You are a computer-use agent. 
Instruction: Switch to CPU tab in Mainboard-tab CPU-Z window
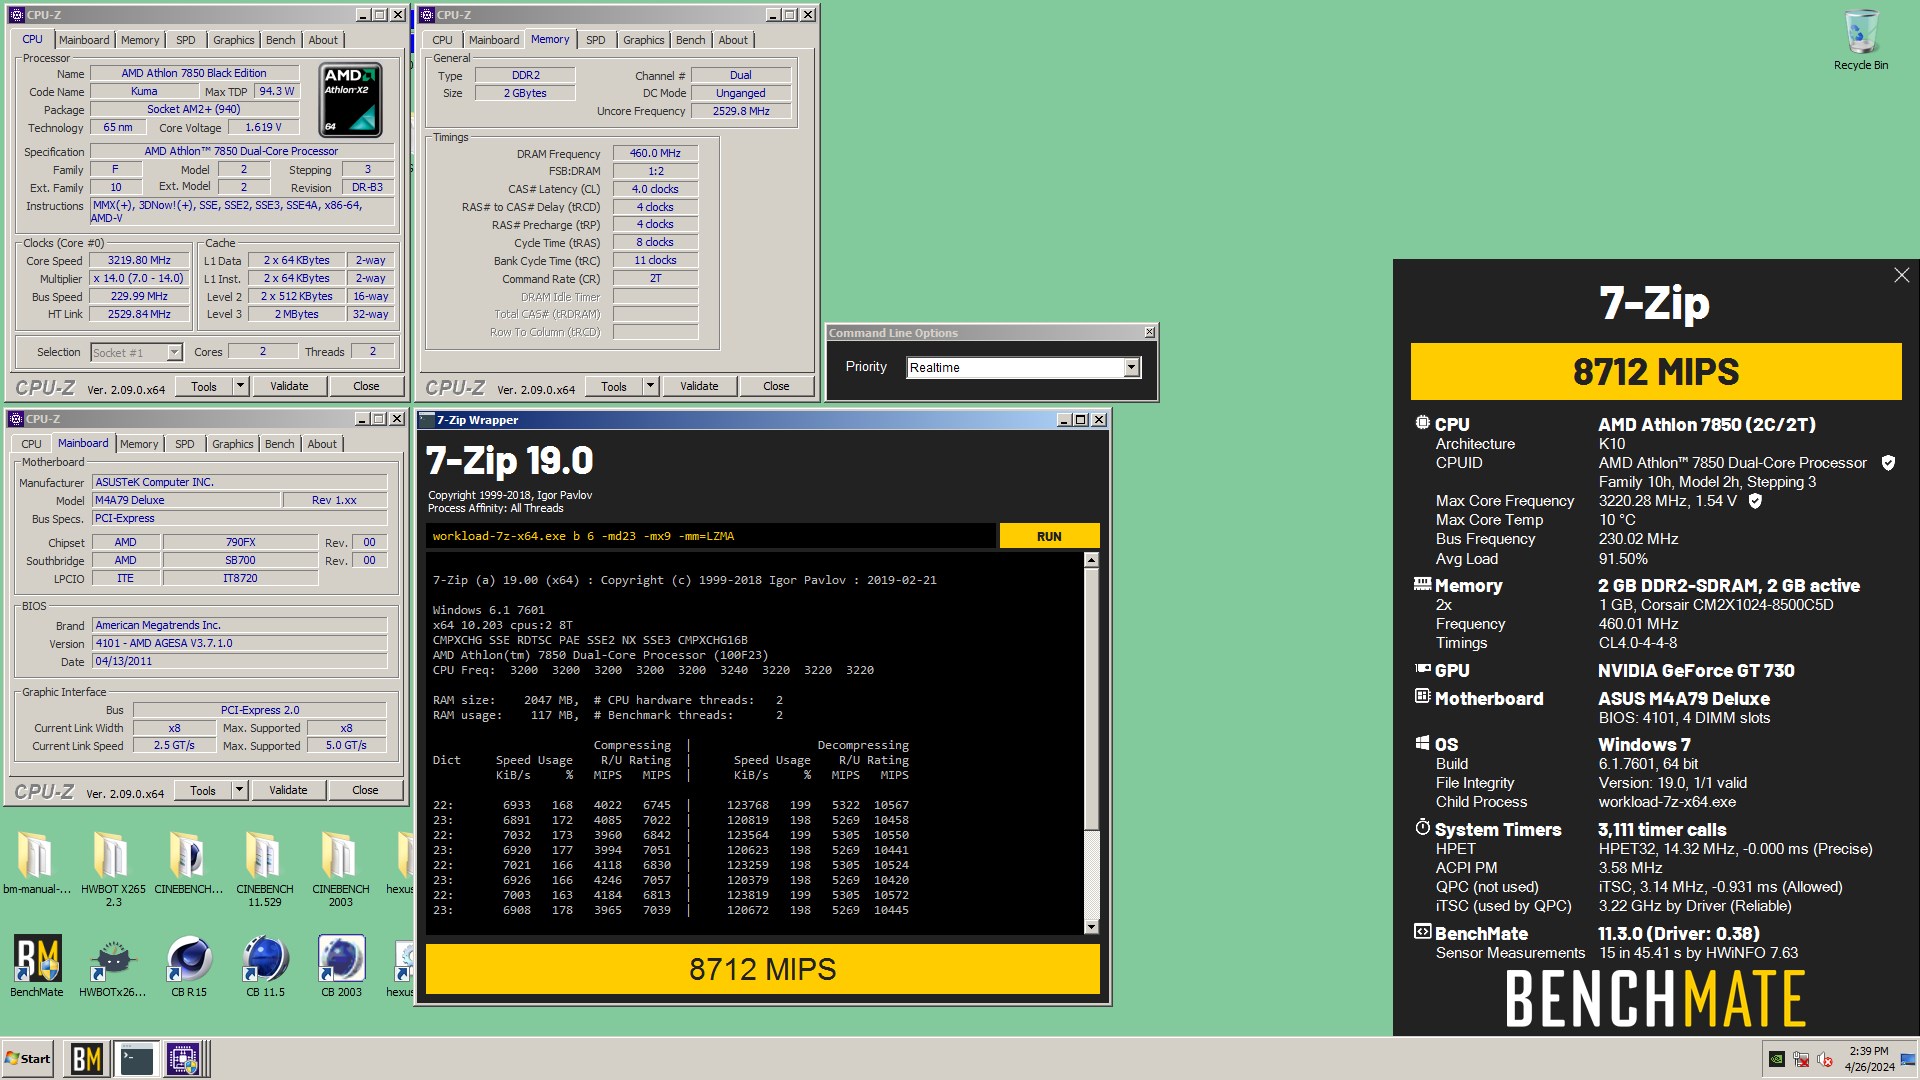click(x=32, y=444)
